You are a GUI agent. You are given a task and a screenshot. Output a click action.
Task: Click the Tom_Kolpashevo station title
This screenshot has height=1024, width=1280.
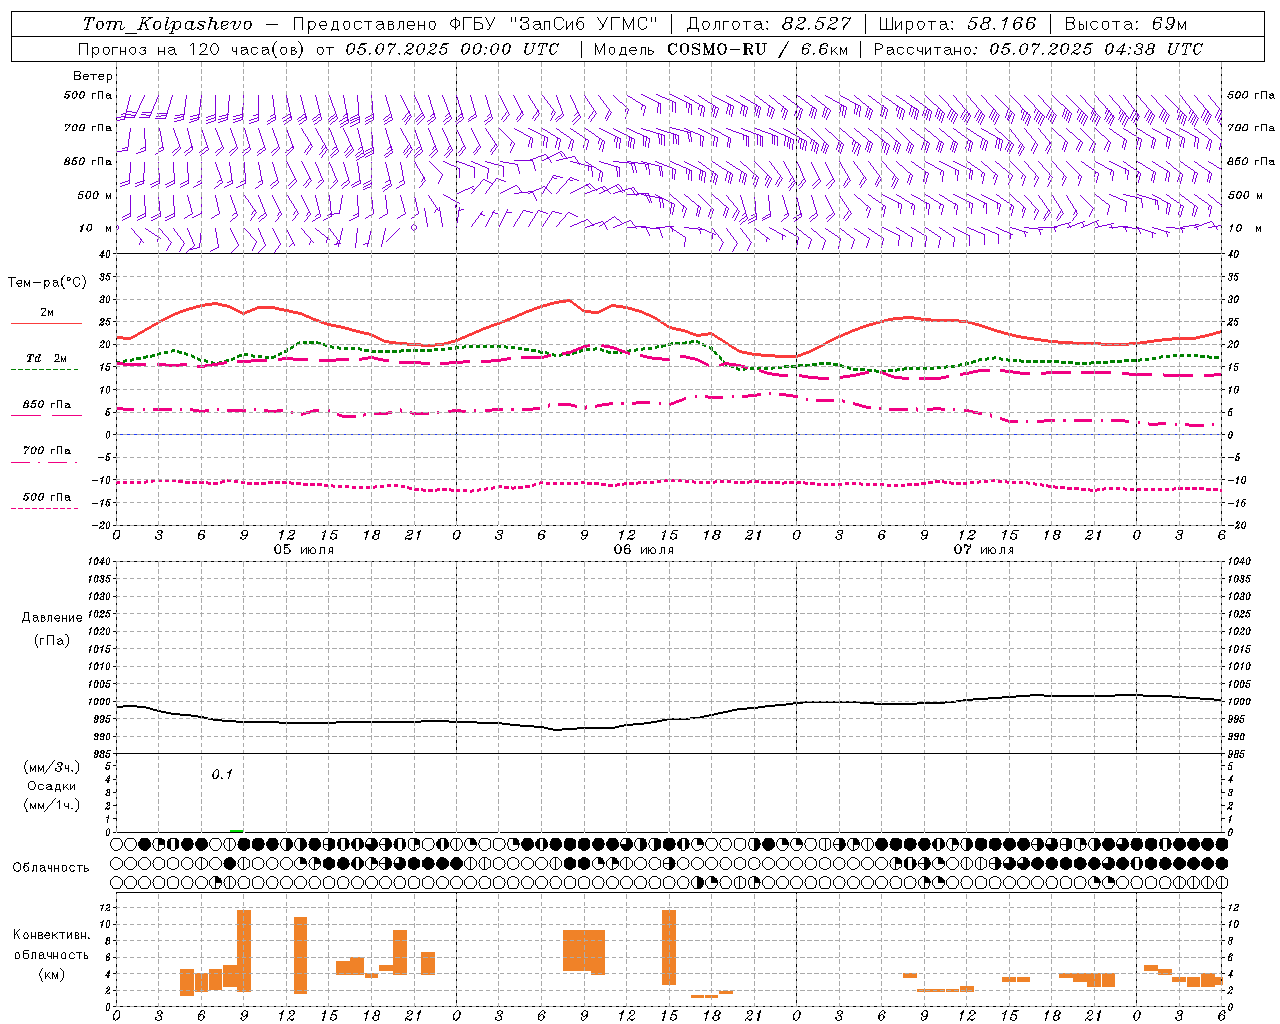(168, 23)
